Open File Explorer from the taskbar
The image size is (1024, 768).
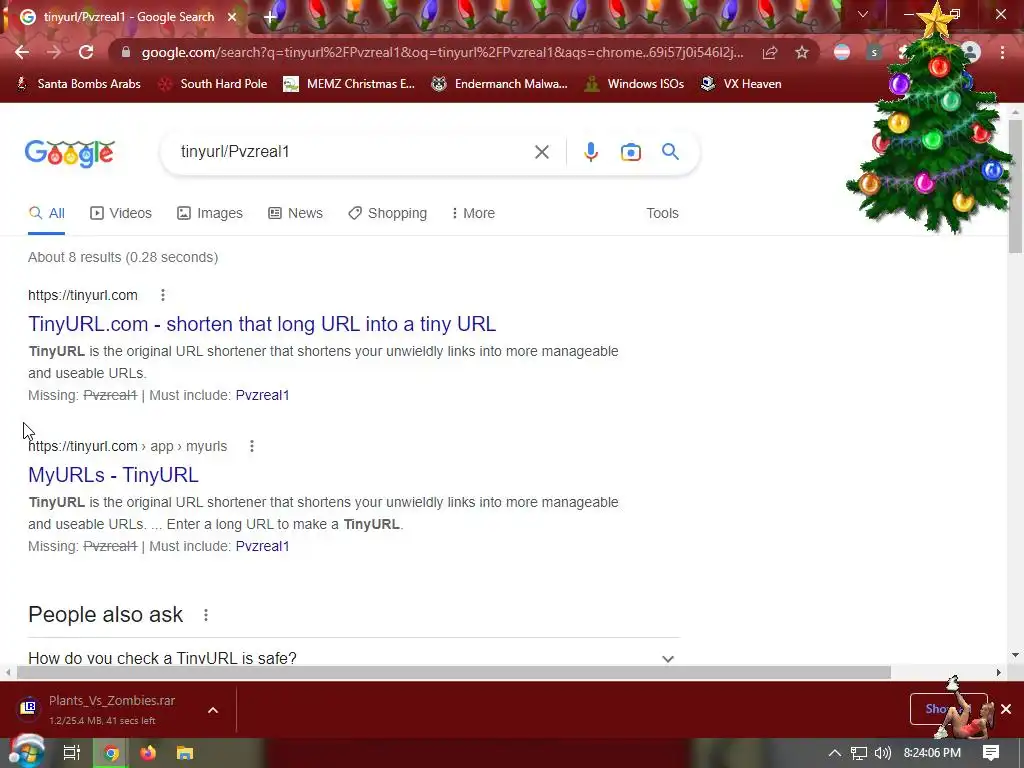[x=185, y=753]
